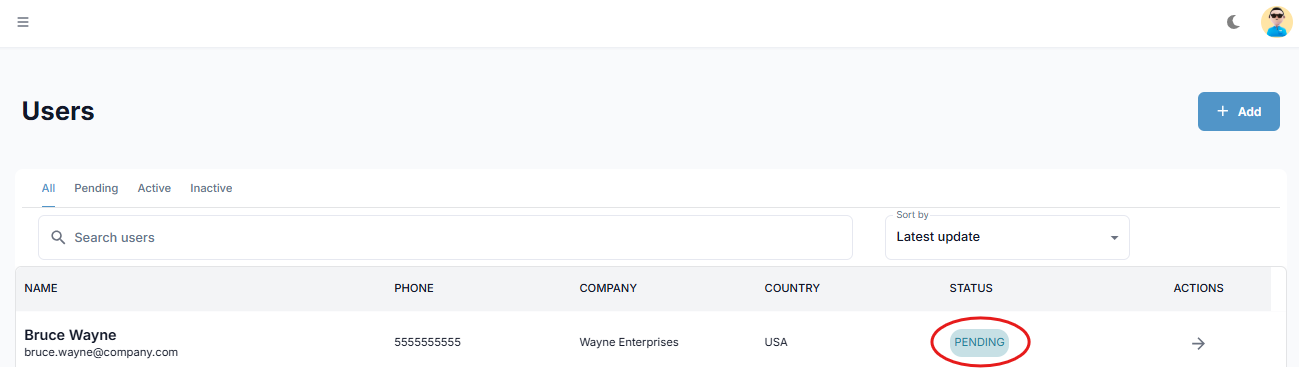Open the user avatar profile menu
The width and height of the screenshot is (1299, 368).
coord(1277,22)
